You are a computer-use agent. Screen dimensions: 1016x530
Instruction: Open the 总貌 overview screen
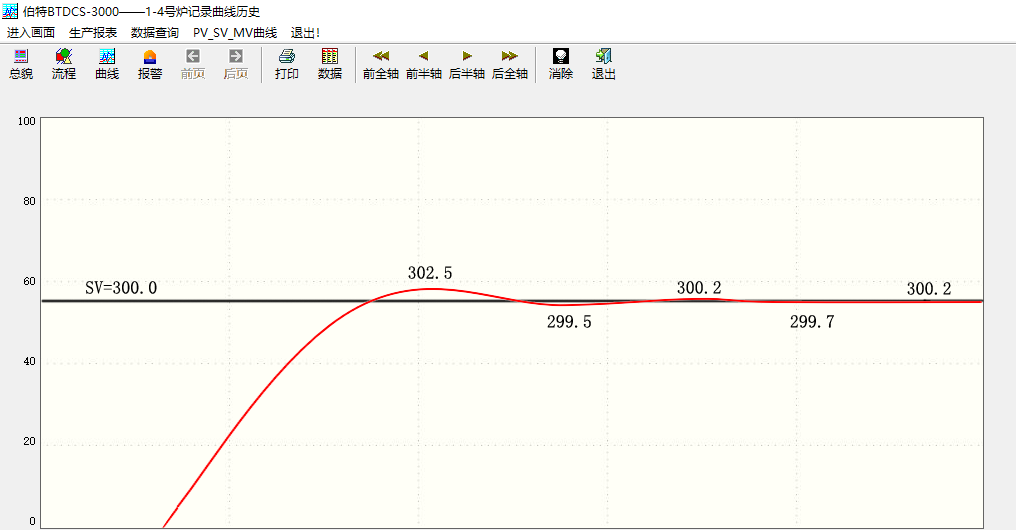click(20, 64)
